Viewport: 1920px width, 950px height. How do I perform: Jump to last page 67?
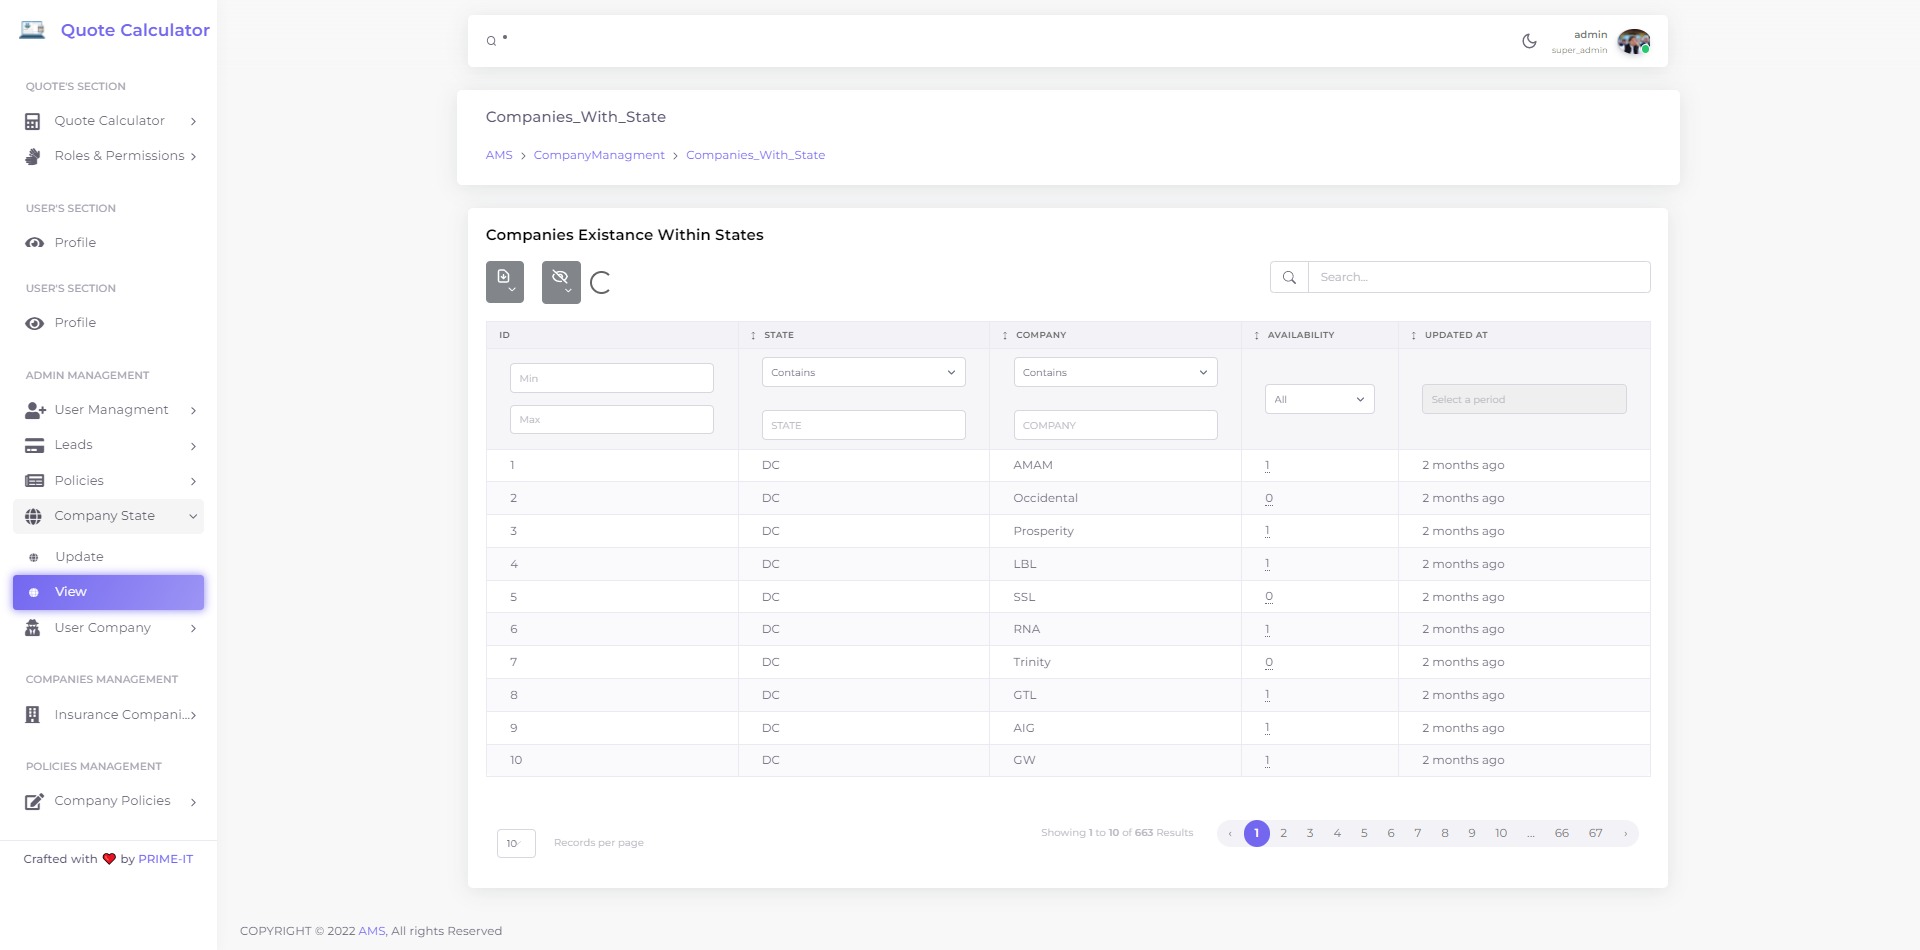tap(1595, 833)
